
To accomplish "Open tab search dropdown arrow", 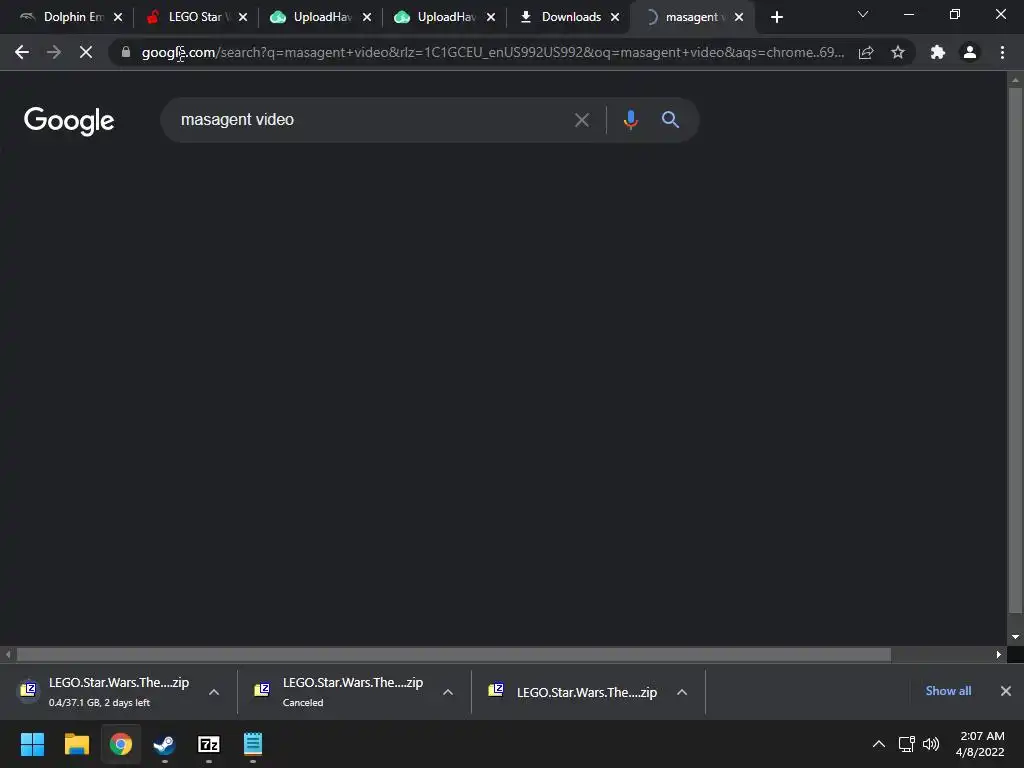I will point(863,14).
